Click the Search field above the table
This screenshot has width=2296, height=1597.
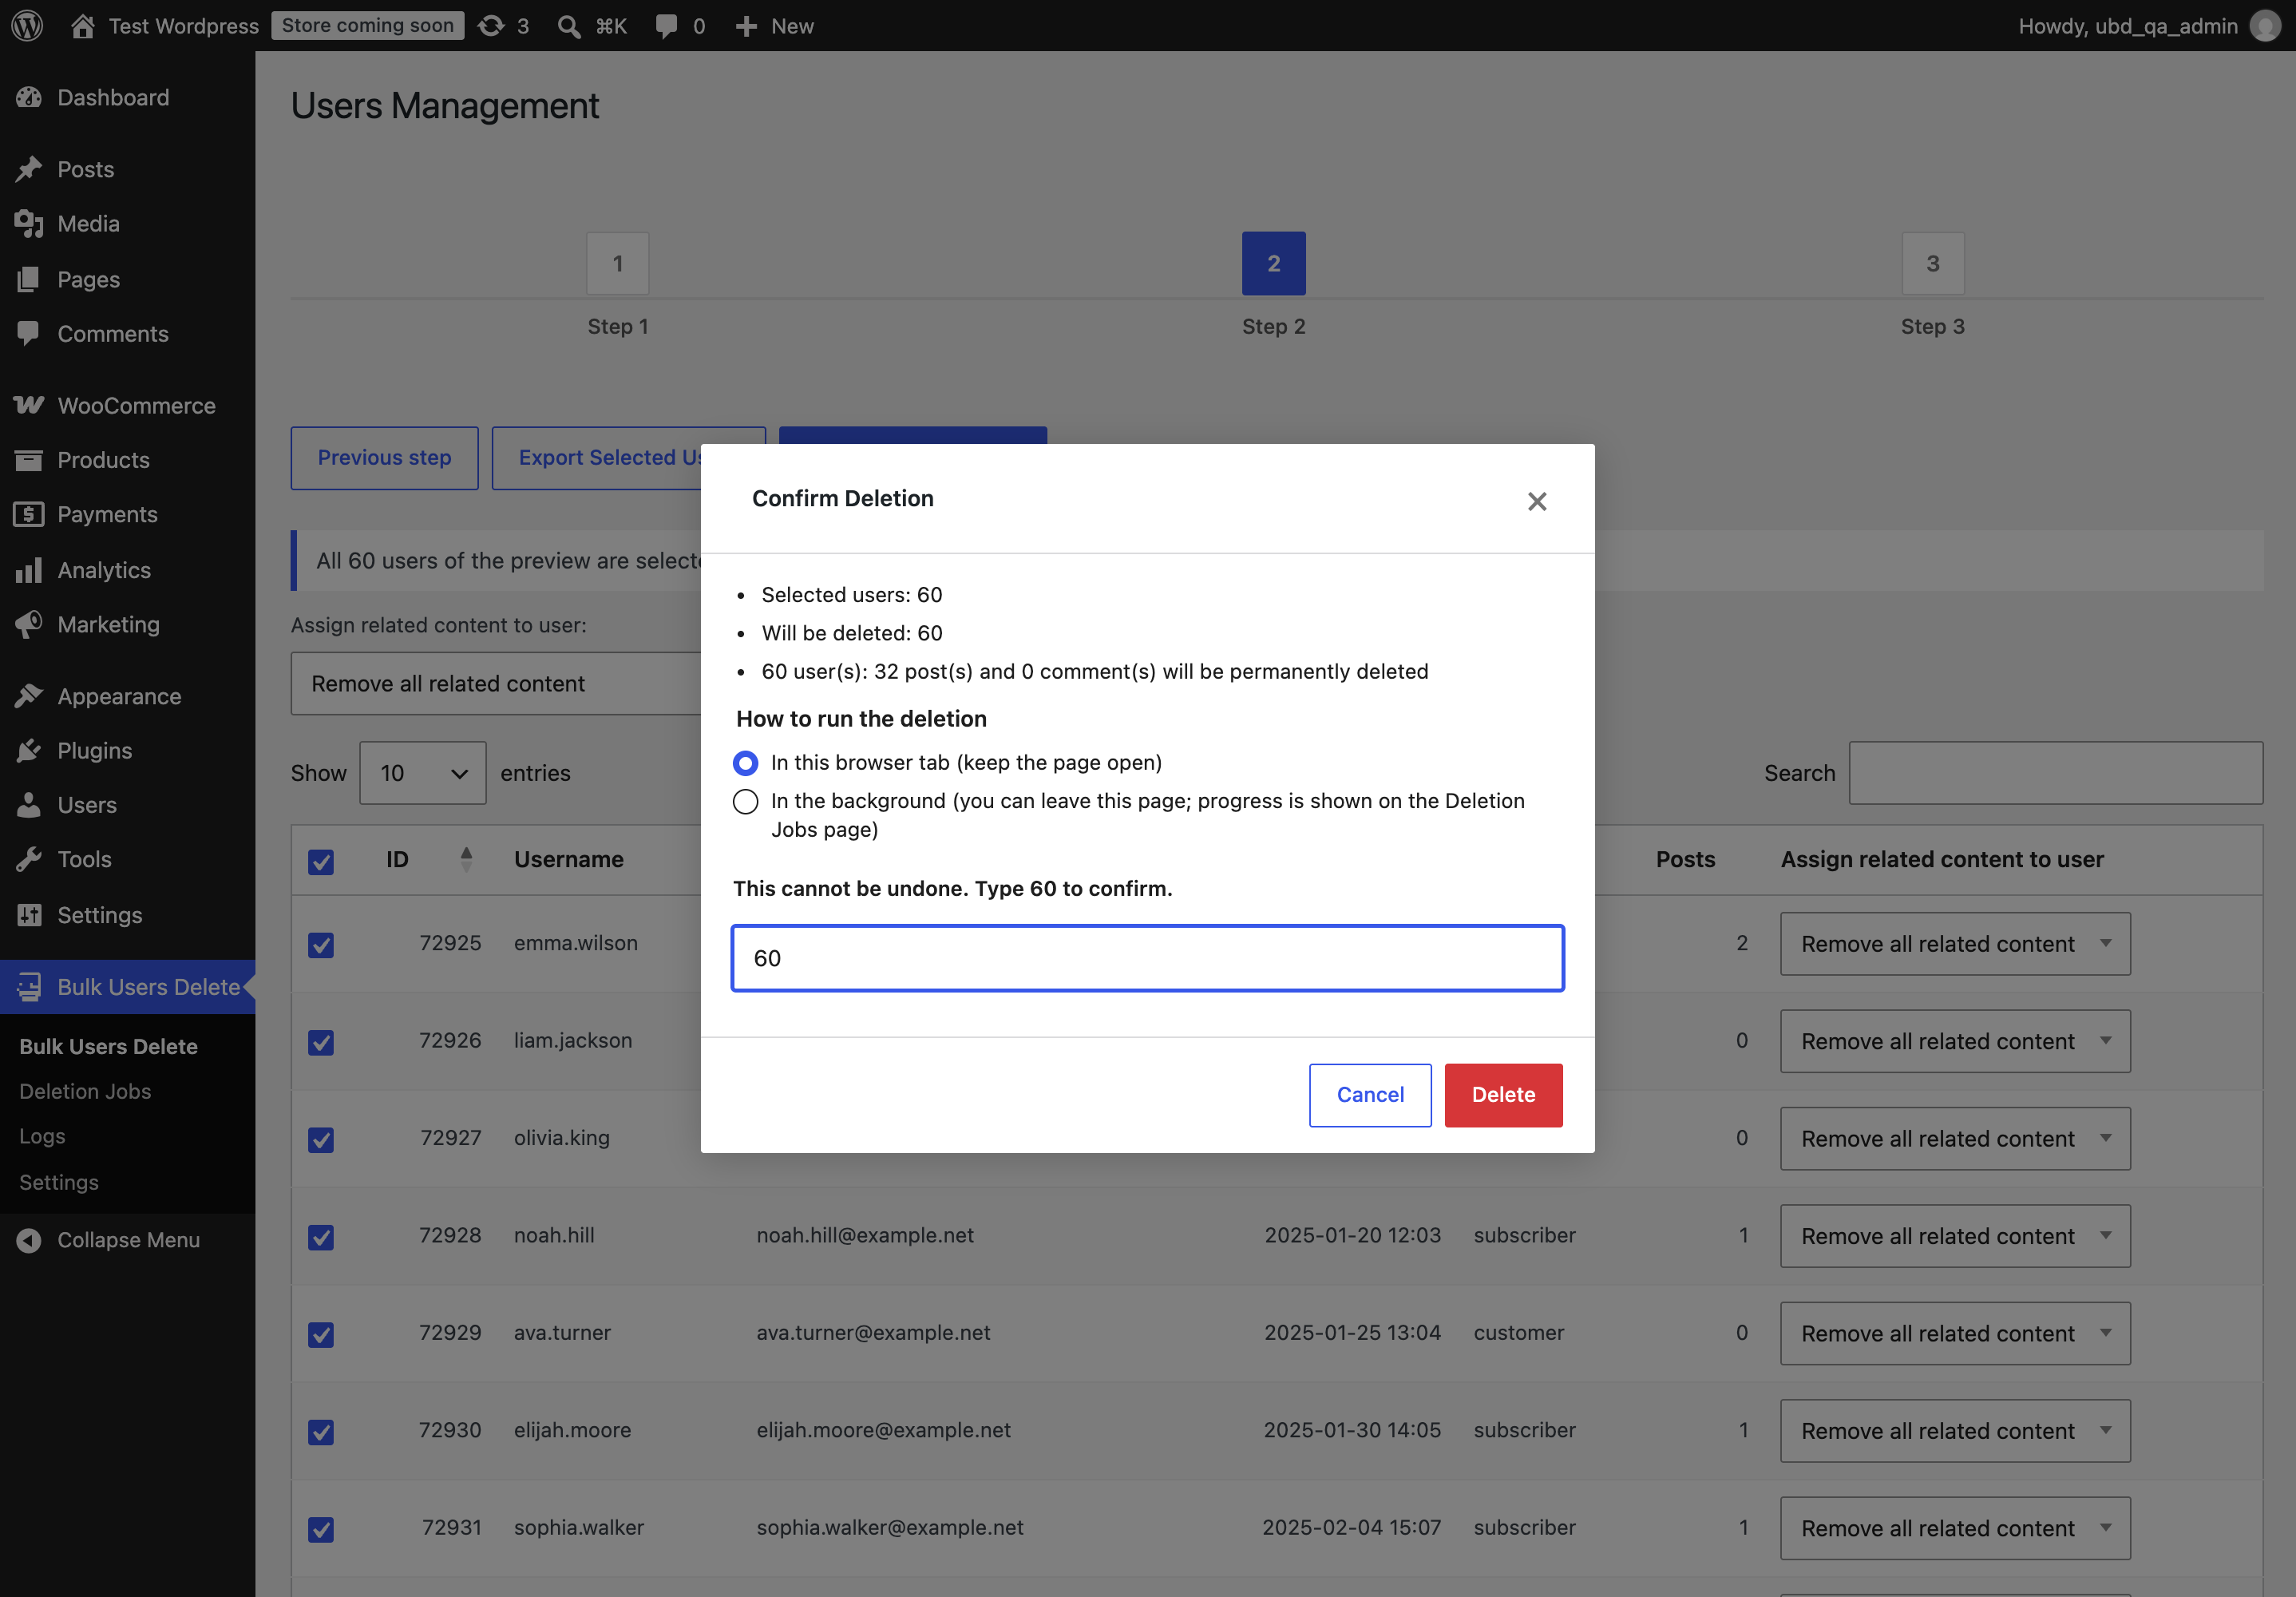pos(2055,773)
